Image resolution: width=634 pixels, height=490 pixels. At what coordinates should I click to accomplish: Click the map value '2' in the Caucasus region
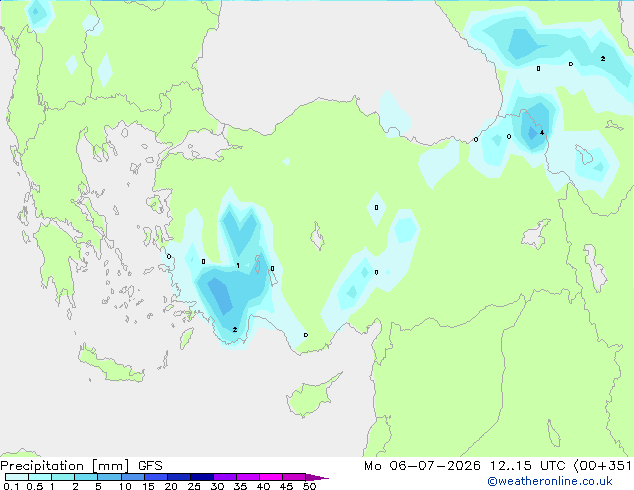click(603, 59)
